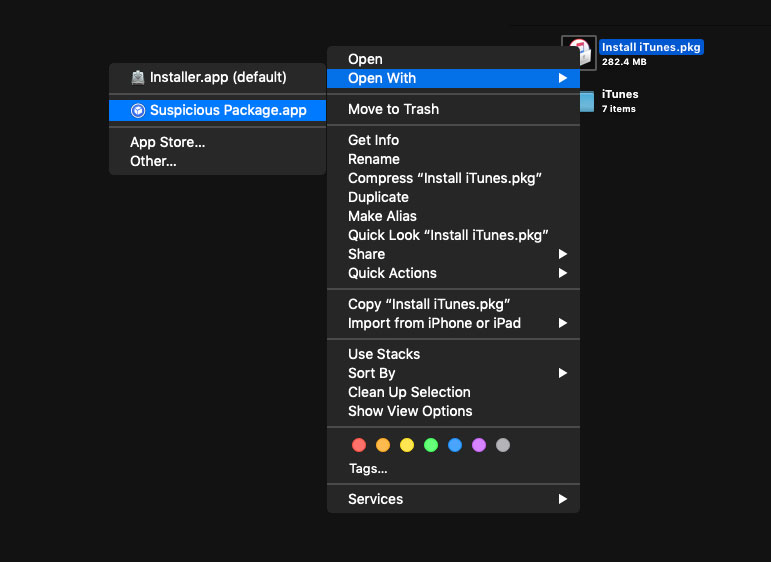
Task: Select Duplicate
Action: (453, 197)
